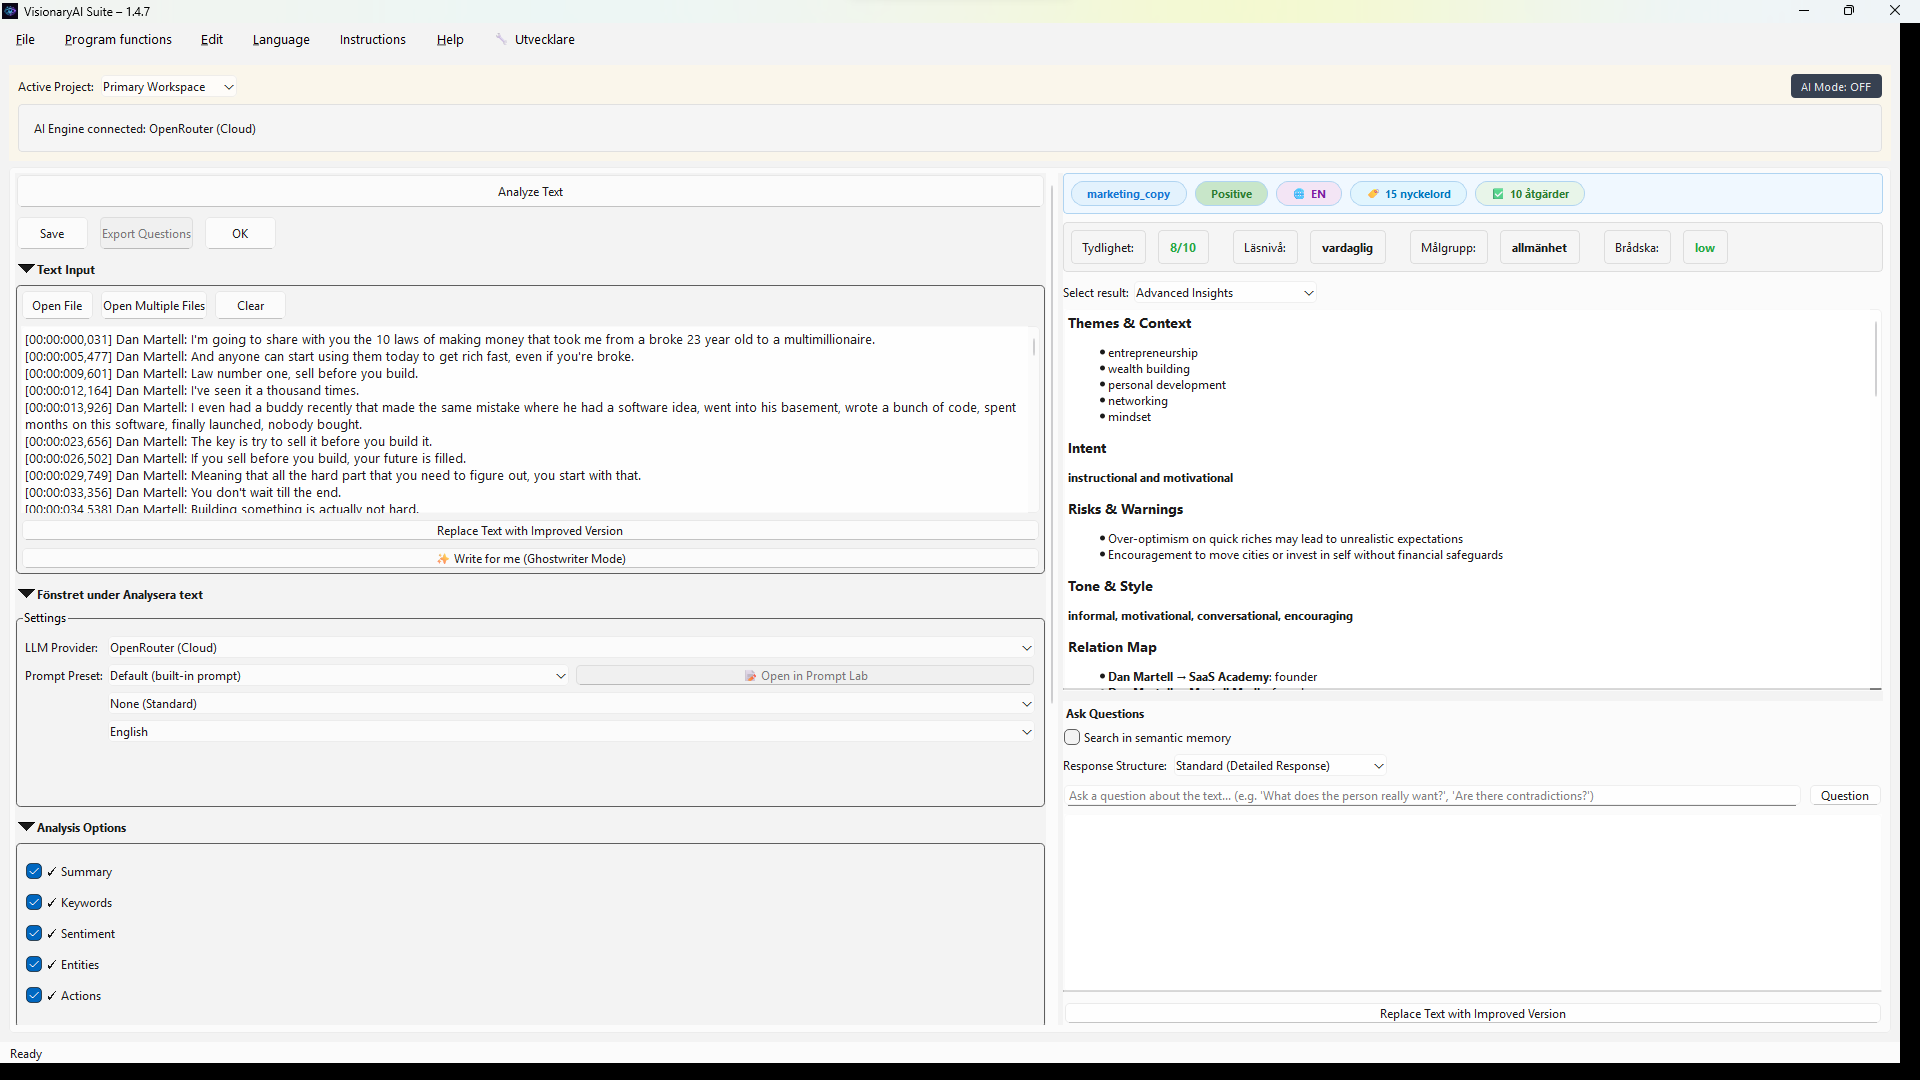The width and height of the screenshot is (1920, 1080).
Task: Open the Program functions menu
Action: click(x=118, y=40)
